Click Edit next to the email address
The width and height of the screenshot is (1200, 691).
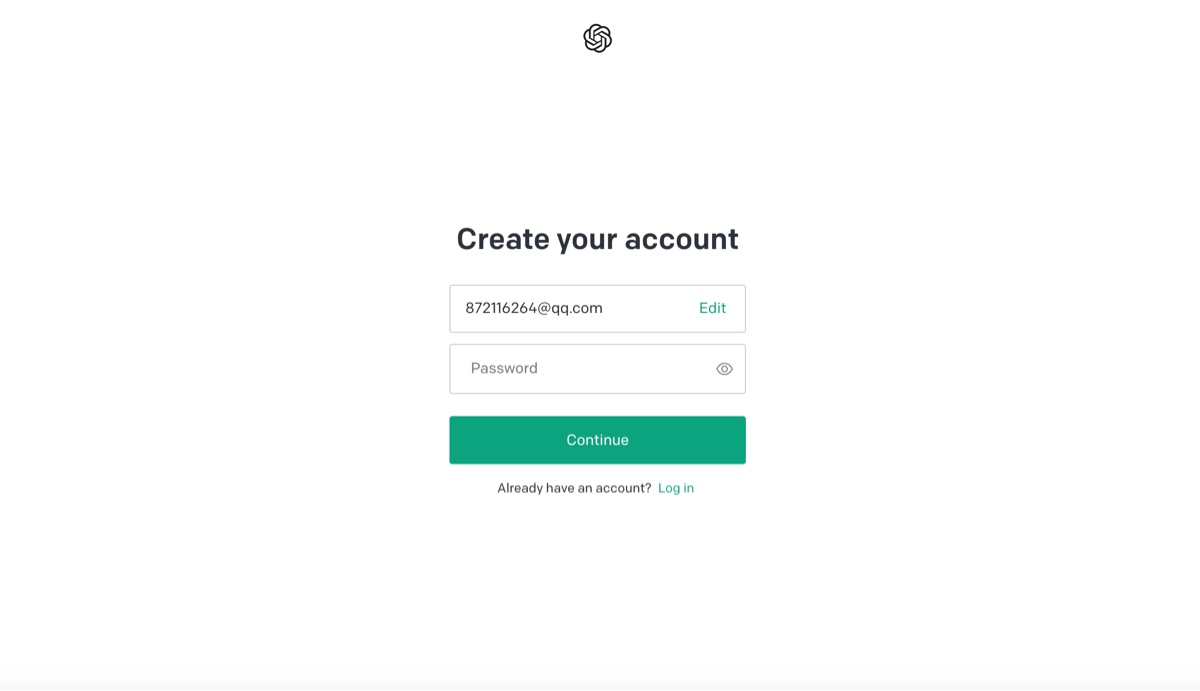712,308
